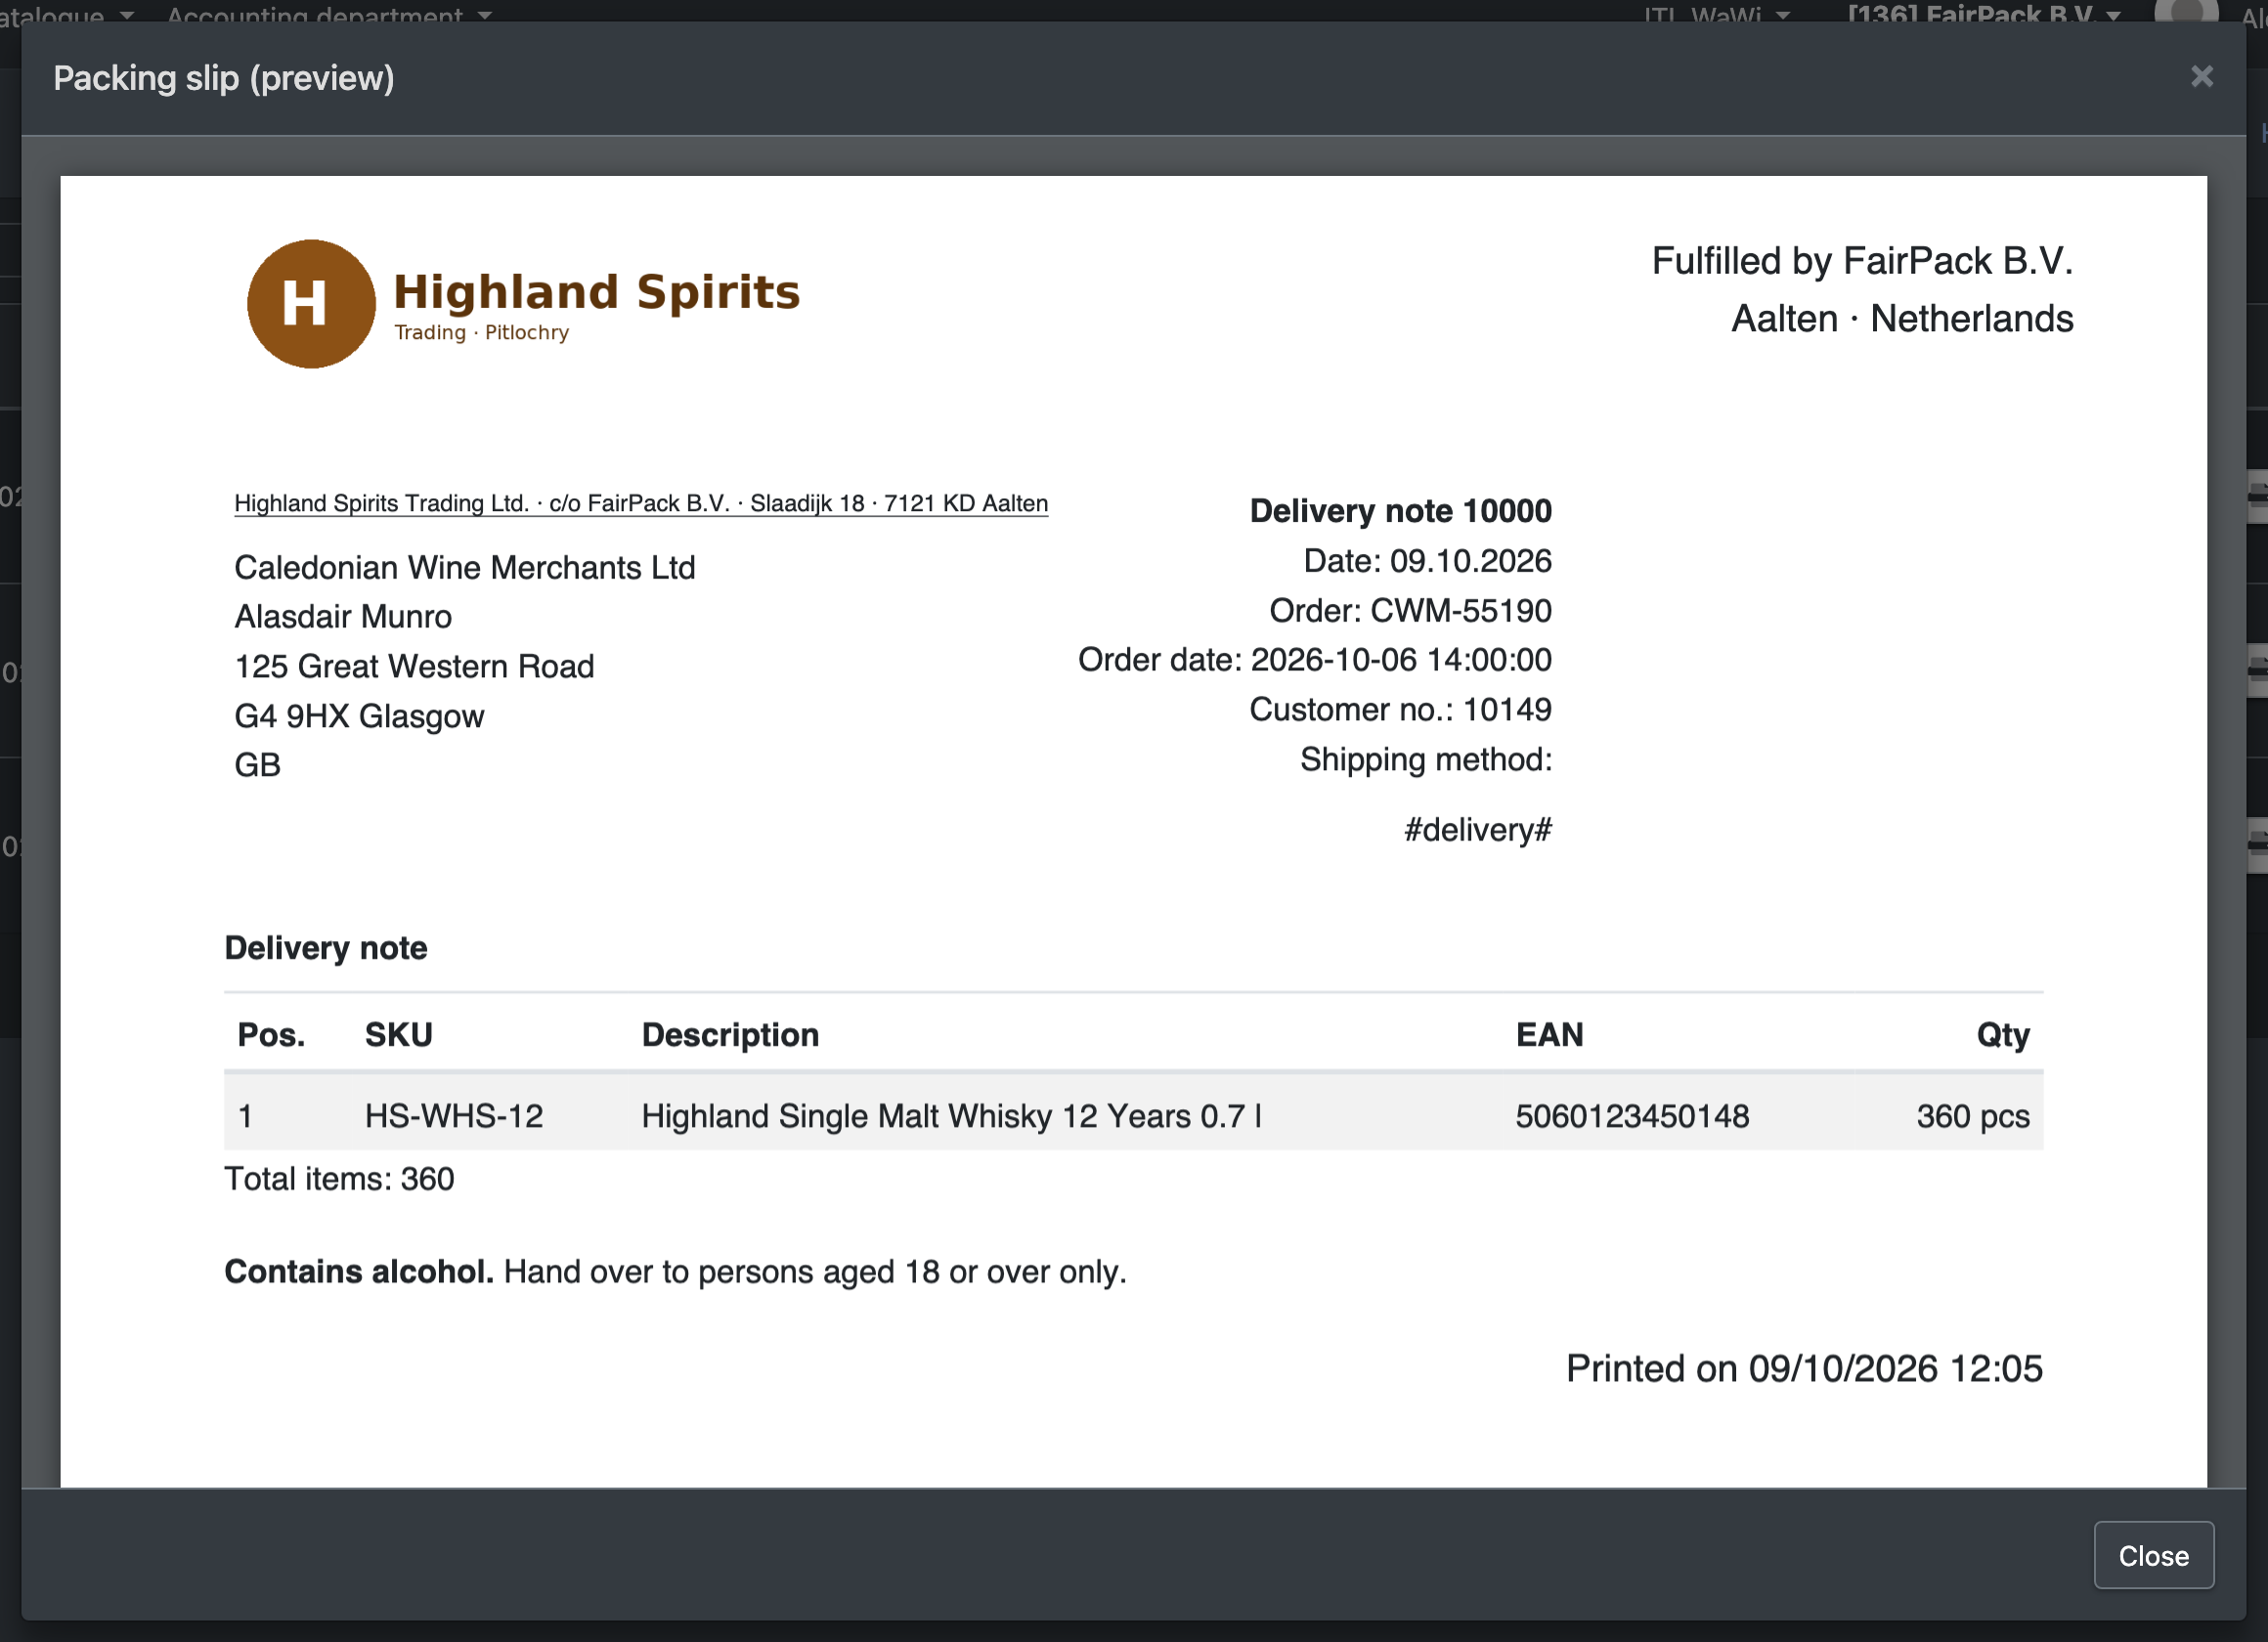The height and width of the screenshot is (1642, 2268).
Task: Select the 'Contains alcohol.' warning text
Action: click(x=359, y=1272)
